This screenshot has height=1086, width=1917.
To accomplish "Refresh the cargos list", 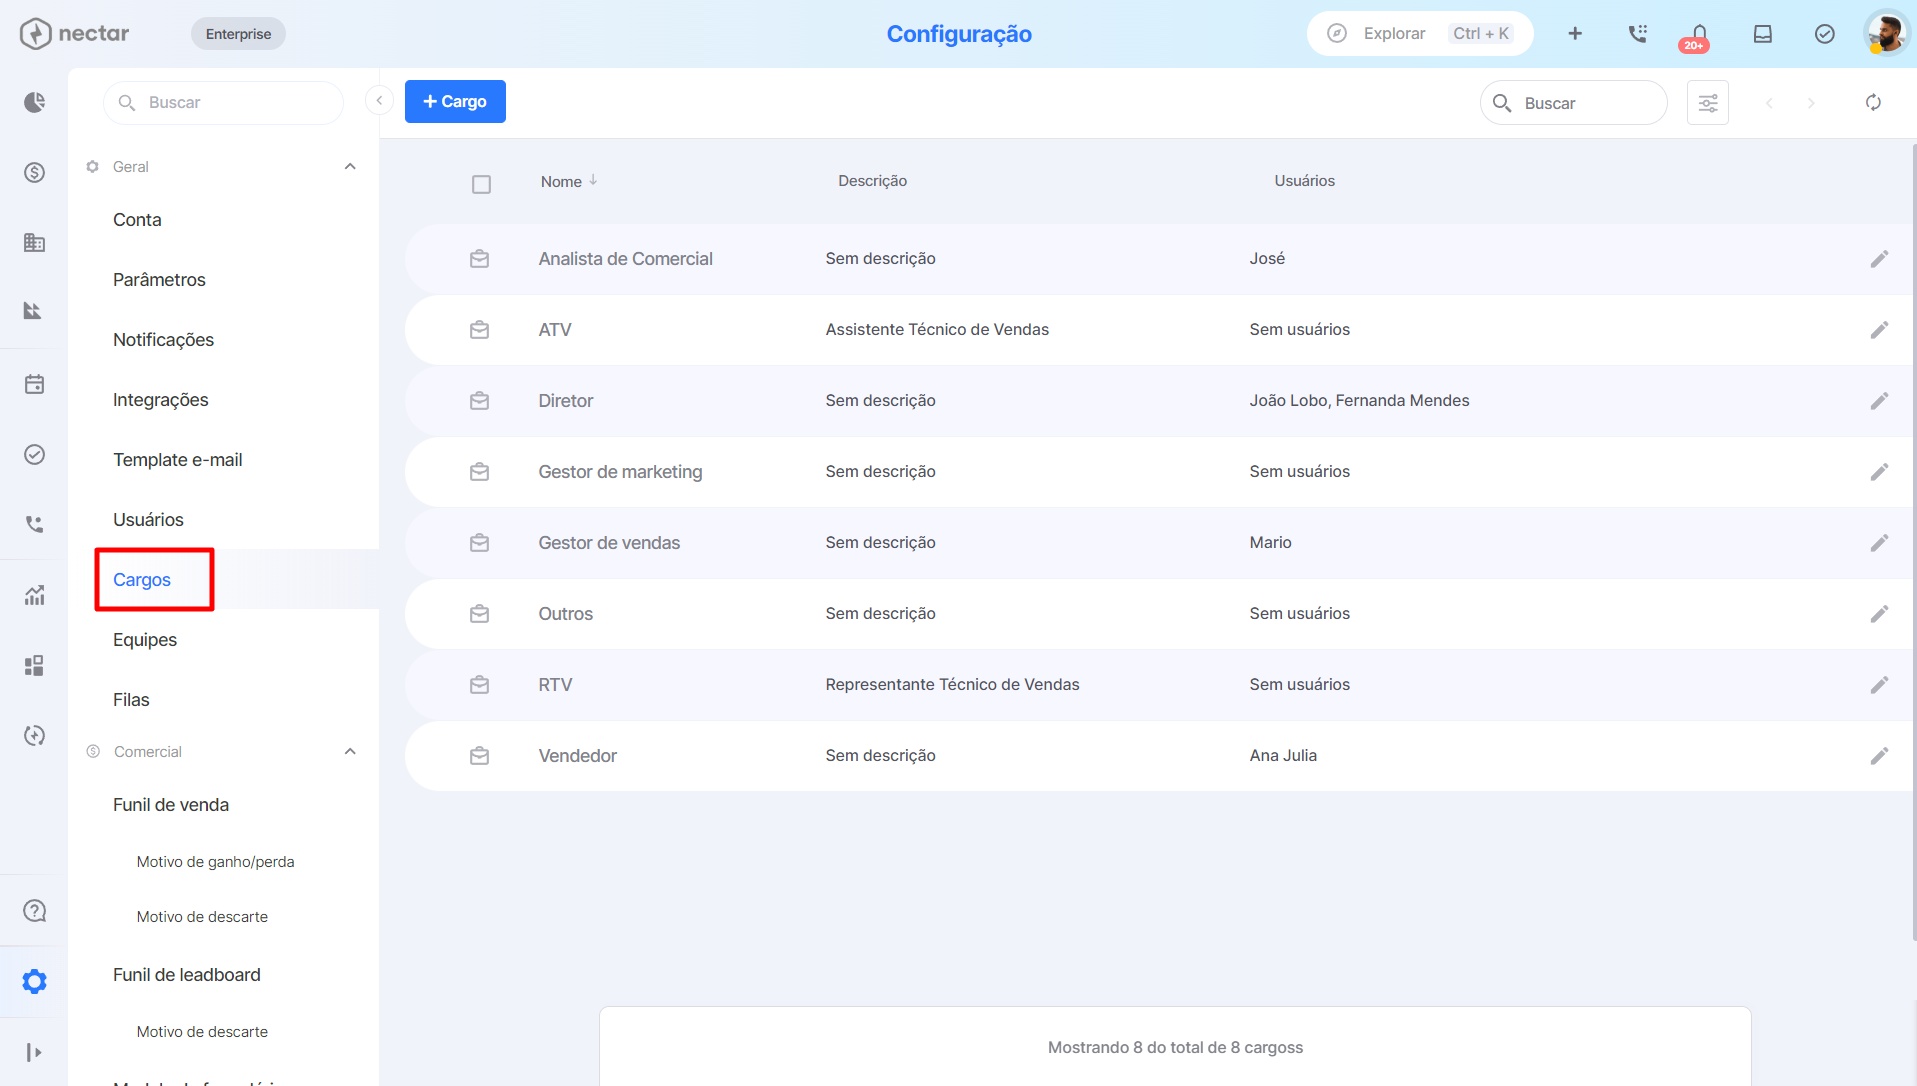I will (x=1873, y=103).
